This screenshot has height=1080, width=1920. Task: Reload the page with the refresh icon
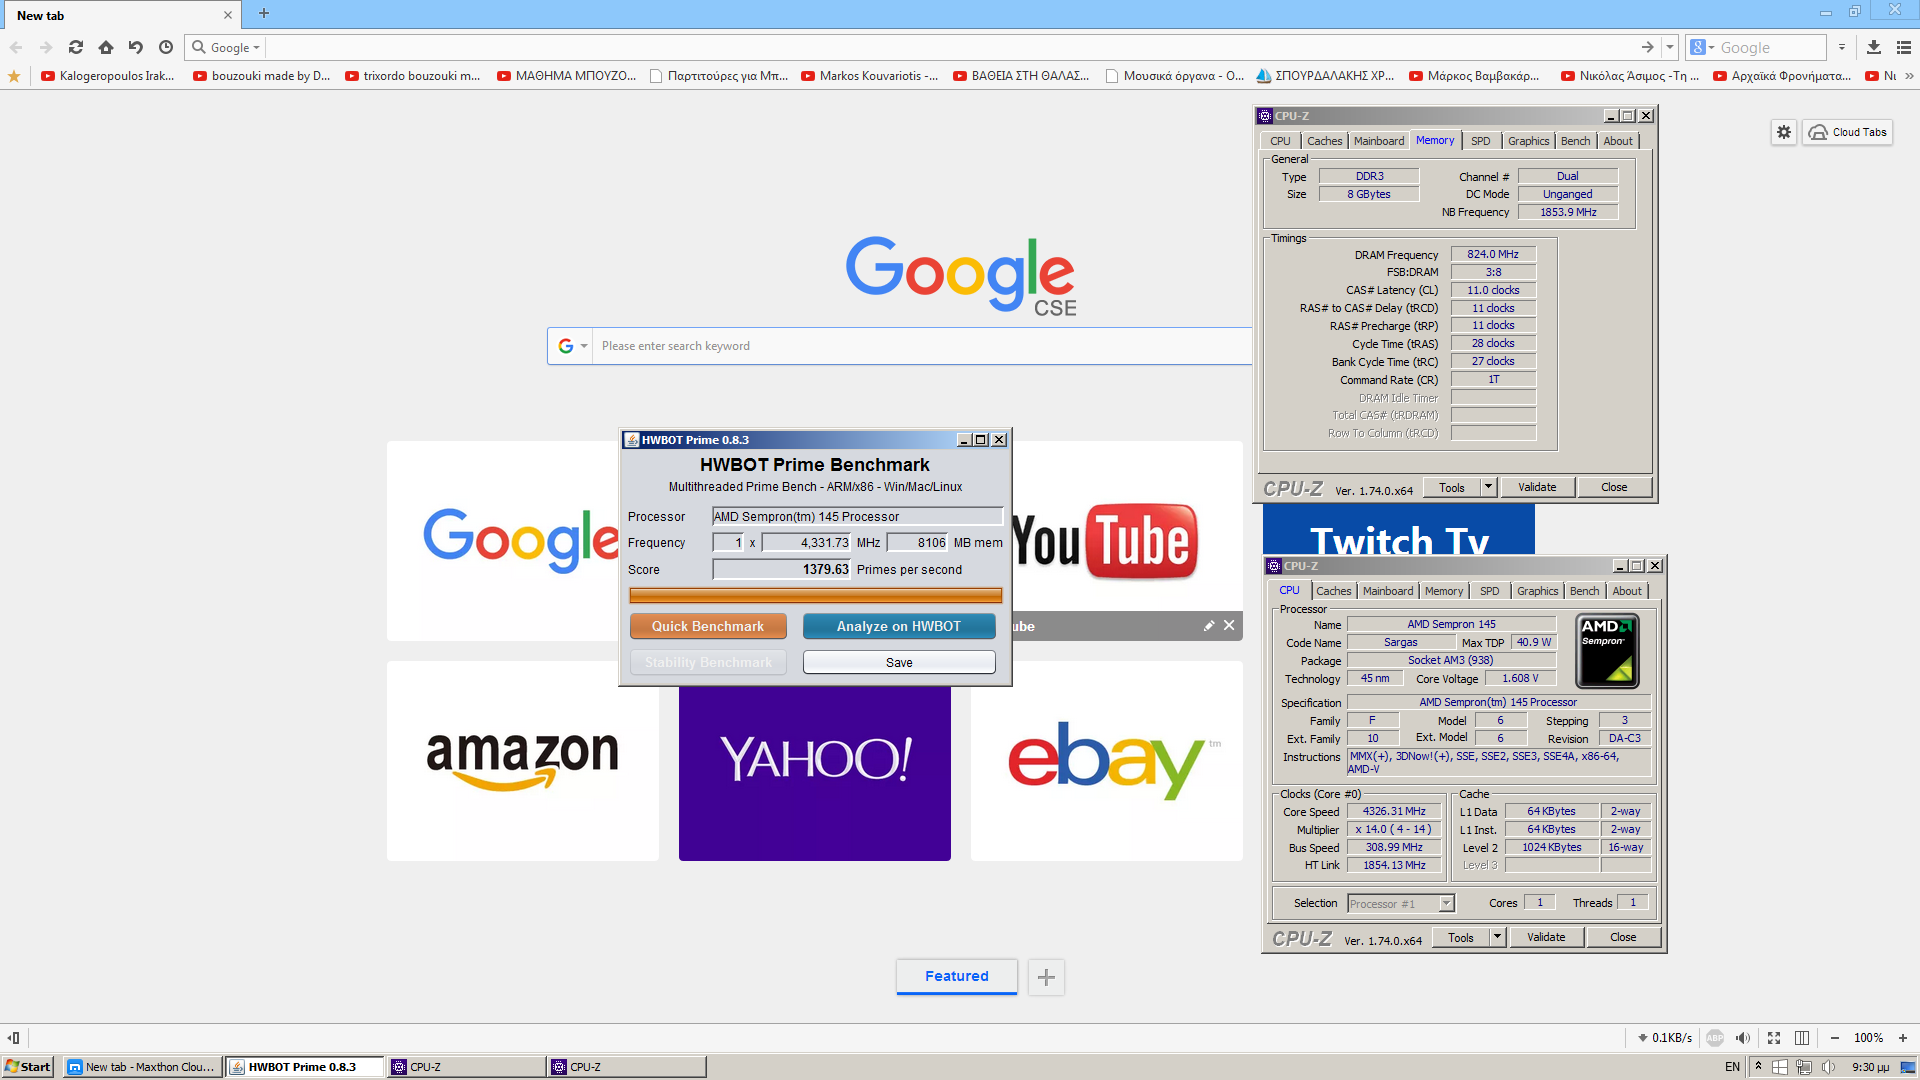pyautogui.click(x=76, y=47)
